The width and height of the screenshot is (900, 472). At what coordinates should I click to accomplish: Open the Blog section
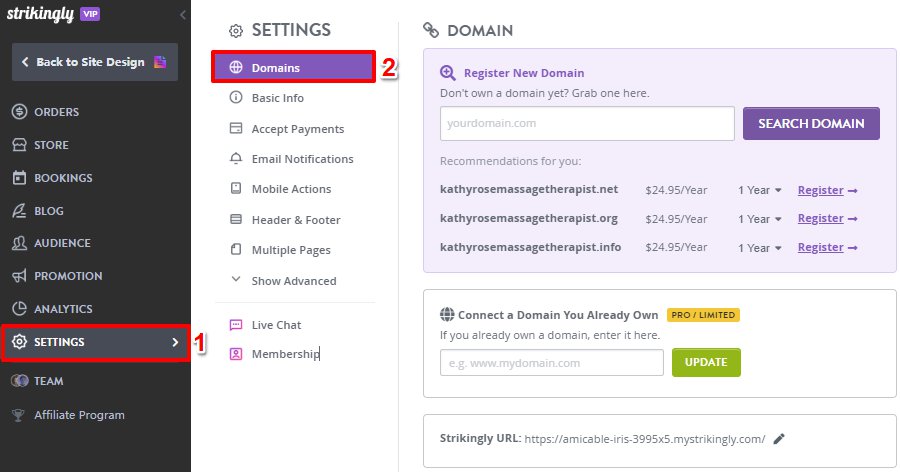point(49,211)
